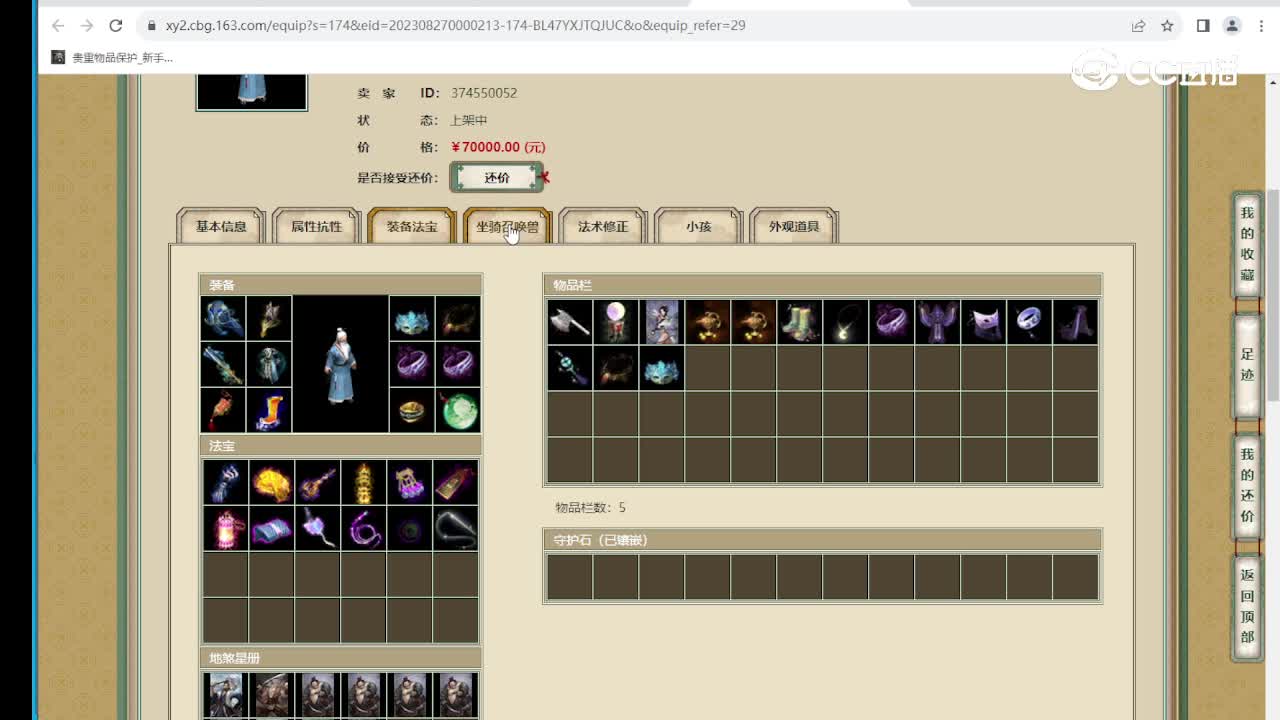1280x720 pixels.
Task: Select the female character card in 物品栏
Action: tap(662, 322)
